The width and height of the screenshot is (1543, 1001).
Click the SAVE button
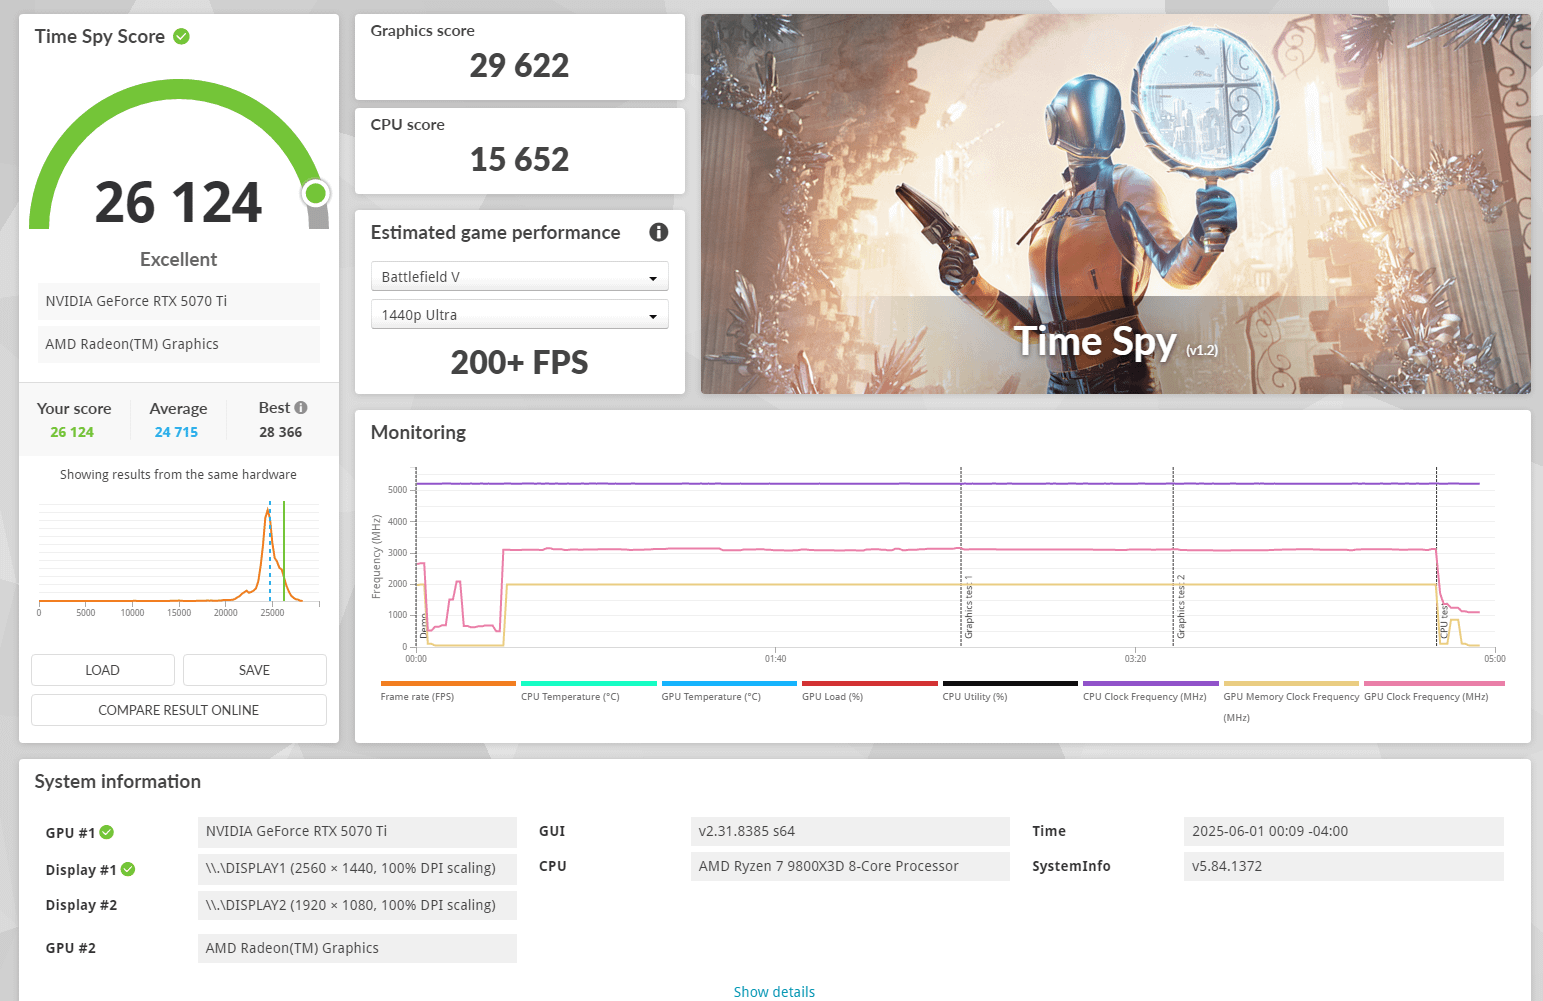click(255, 670)
